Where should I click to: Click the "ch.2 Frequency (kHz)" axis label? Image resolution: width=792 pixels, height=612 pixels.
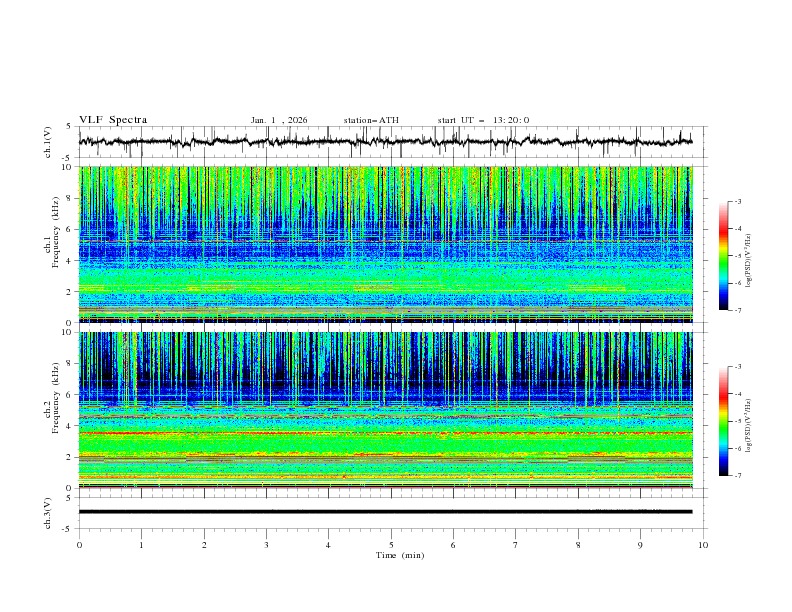point(51,398)
